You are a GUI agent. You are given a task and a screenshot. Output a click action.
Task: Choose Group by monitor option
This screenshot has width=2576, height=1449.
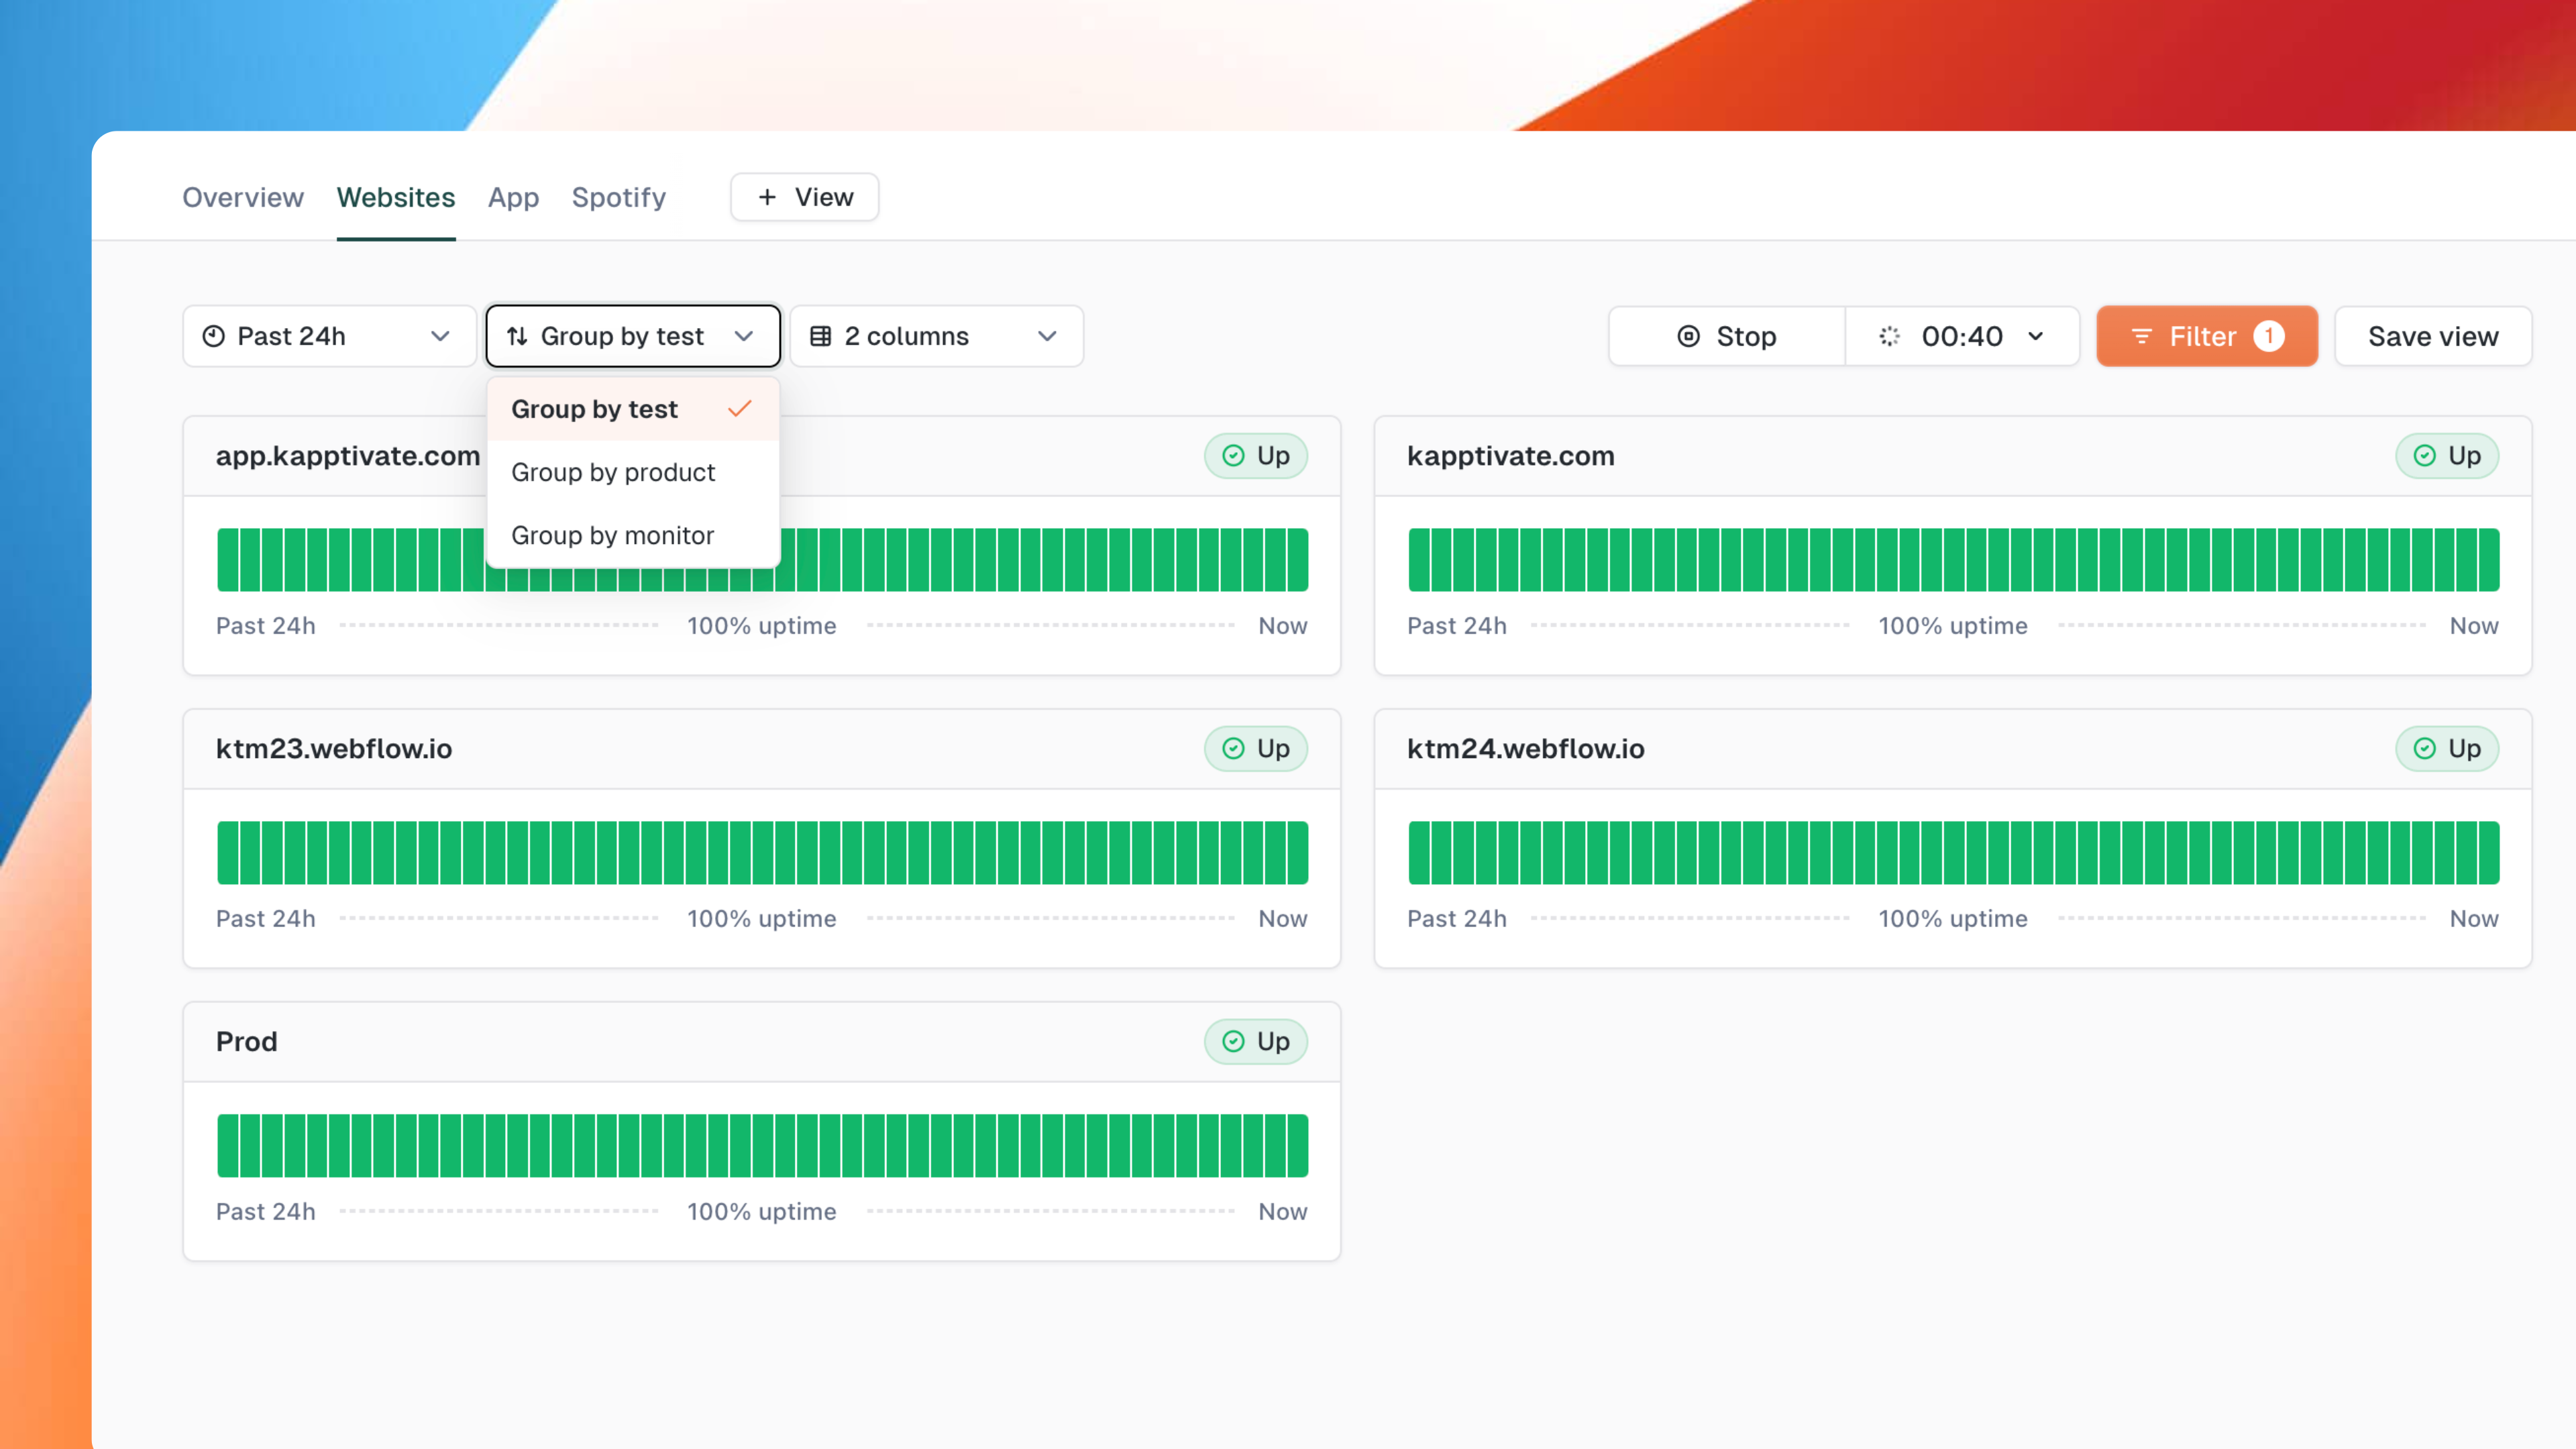tap(612, 535)
